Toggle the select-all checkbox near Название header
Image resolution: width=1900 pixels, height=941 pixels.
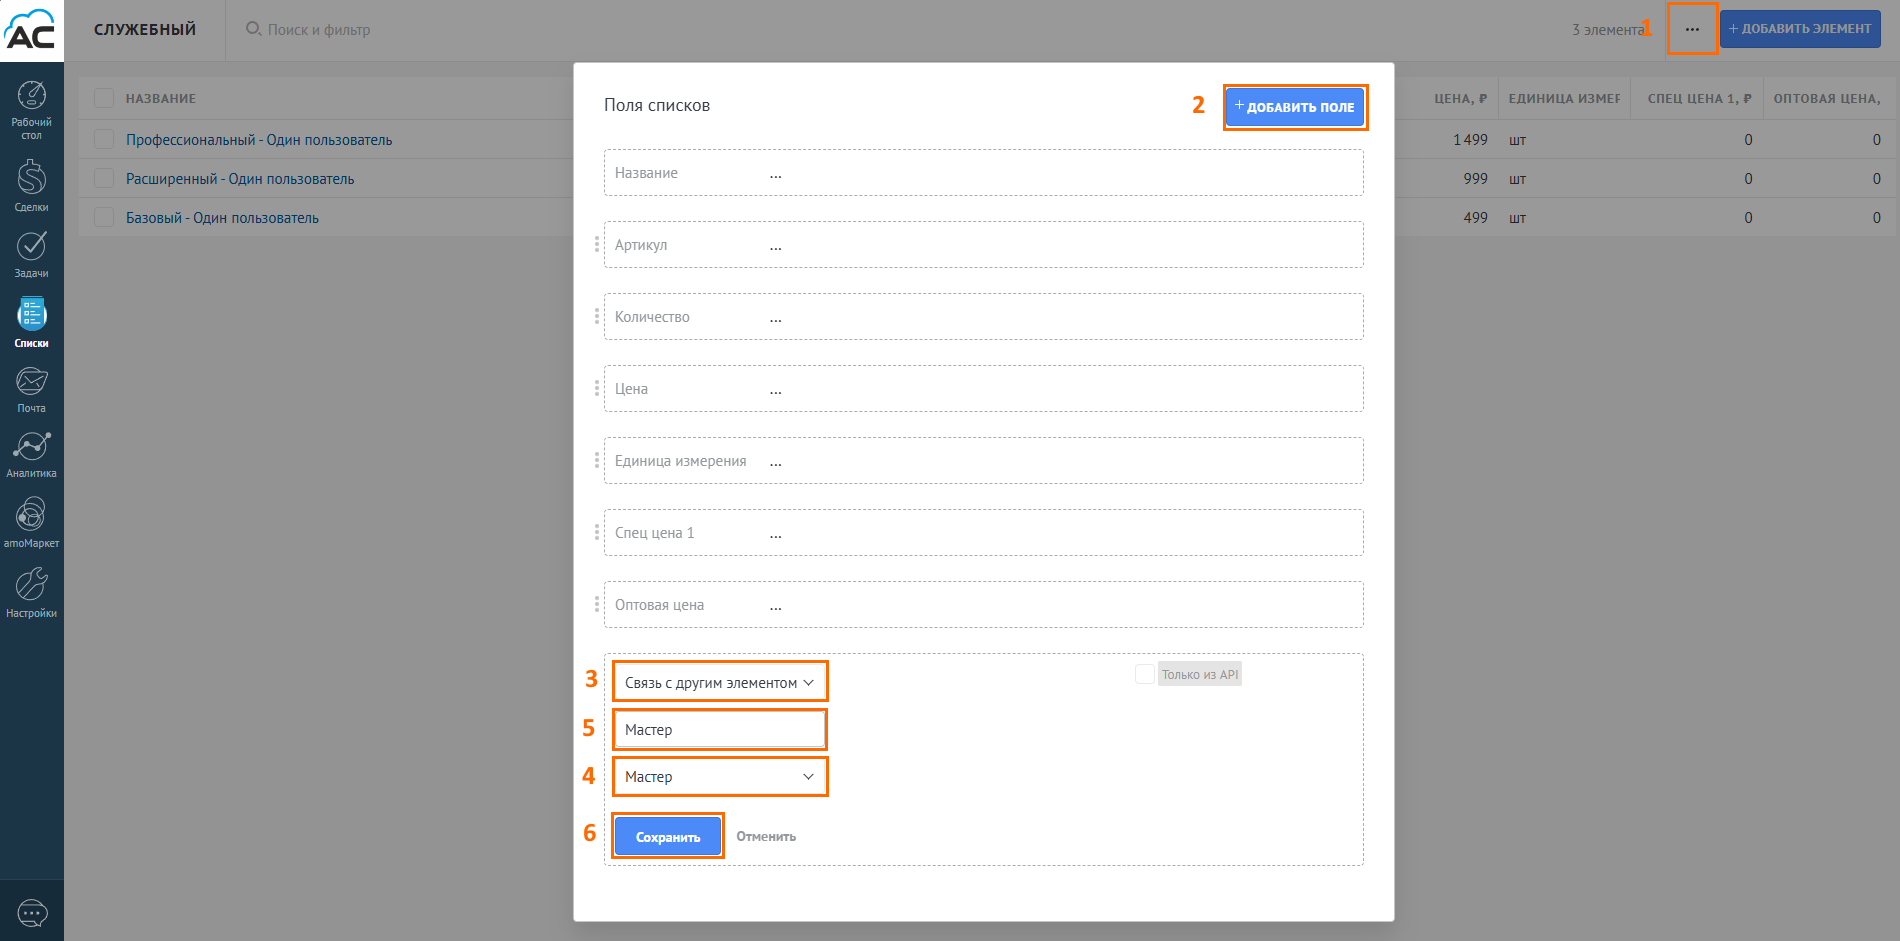tap(104, 98)
